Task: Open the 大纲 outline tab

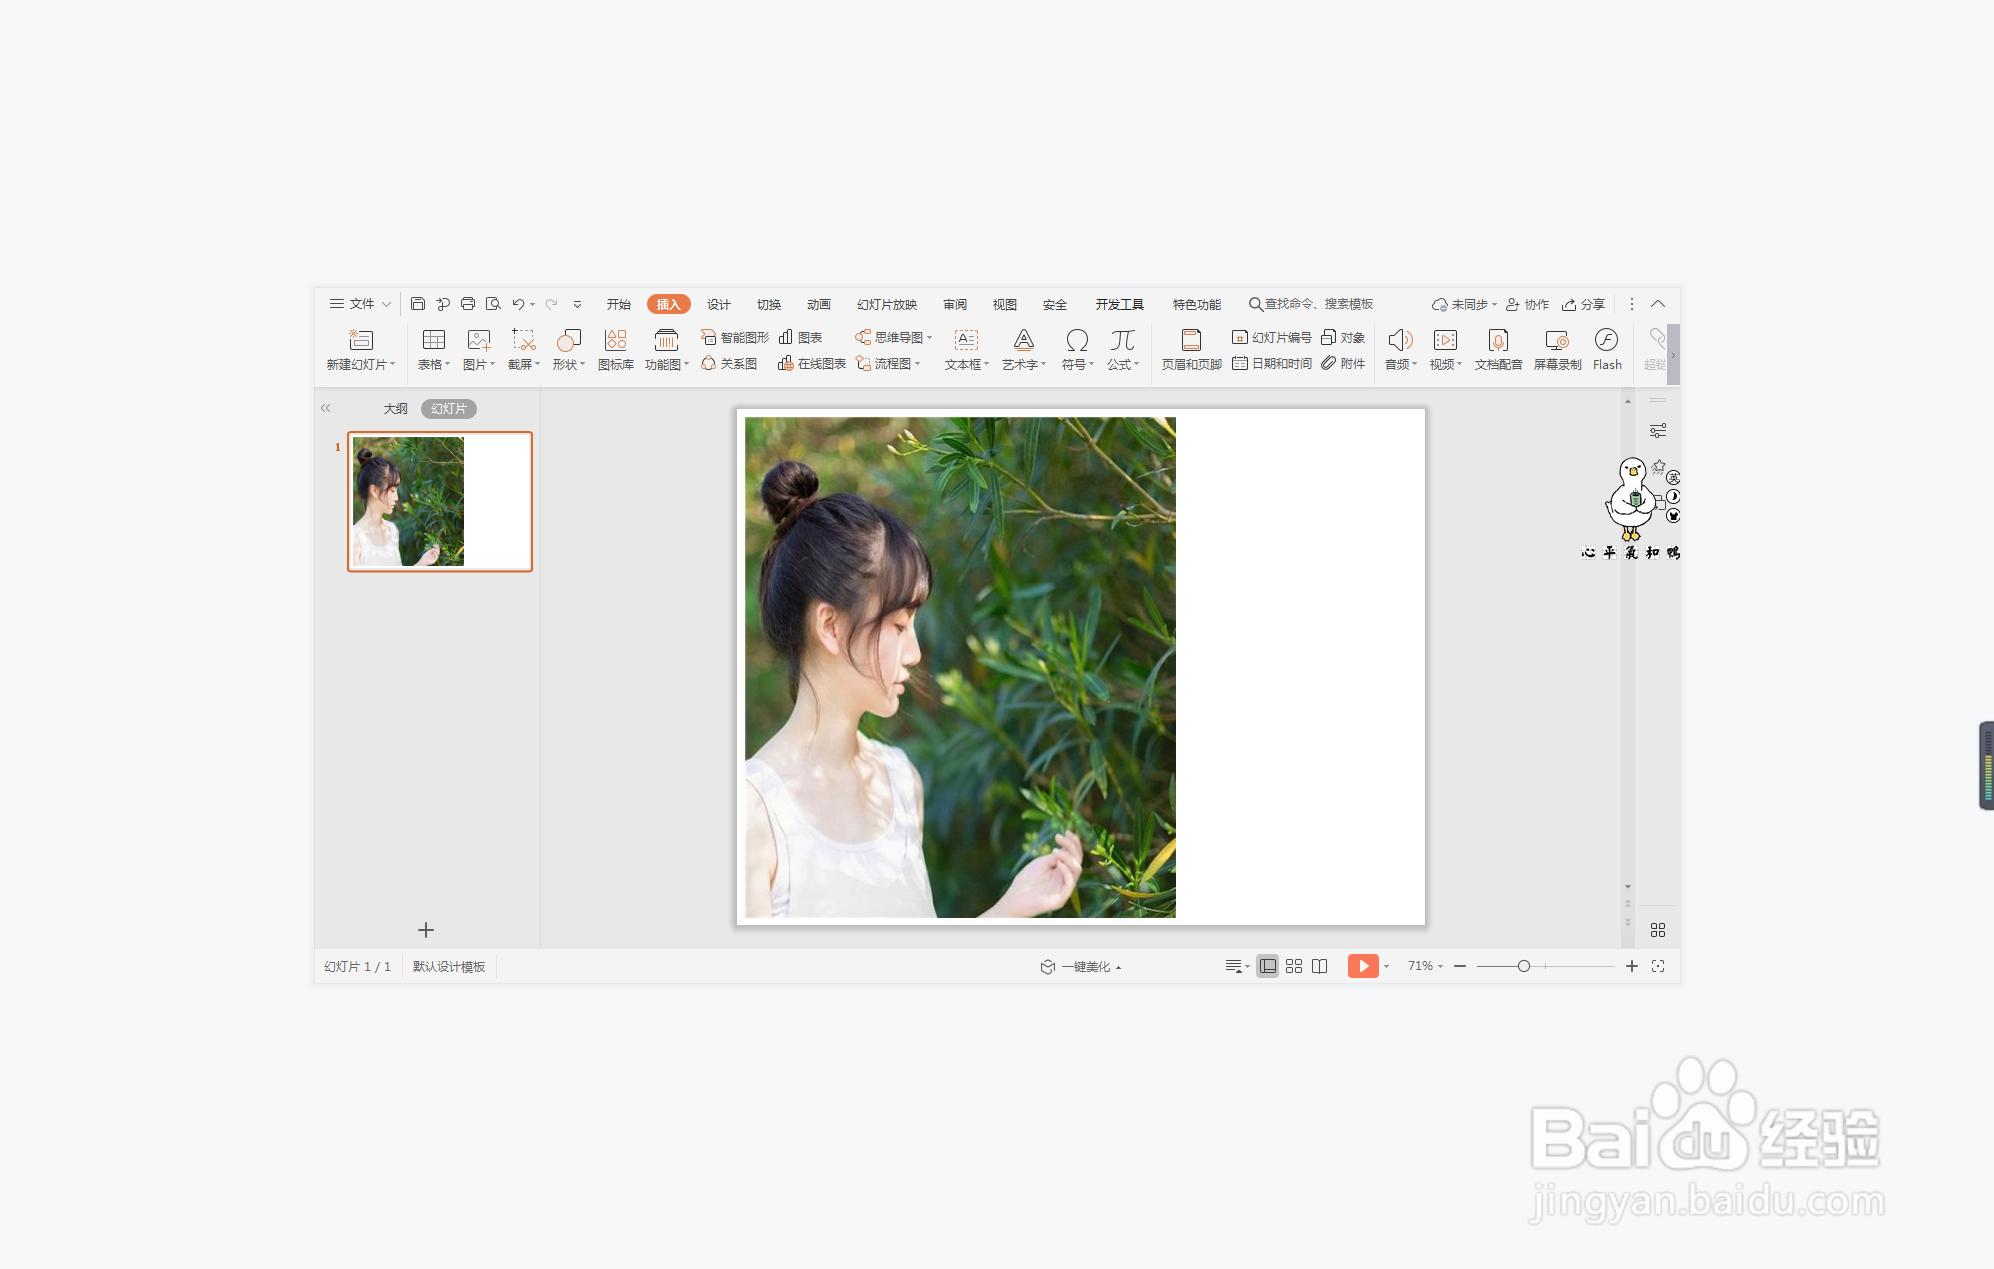Action: [x=395, y=409]
